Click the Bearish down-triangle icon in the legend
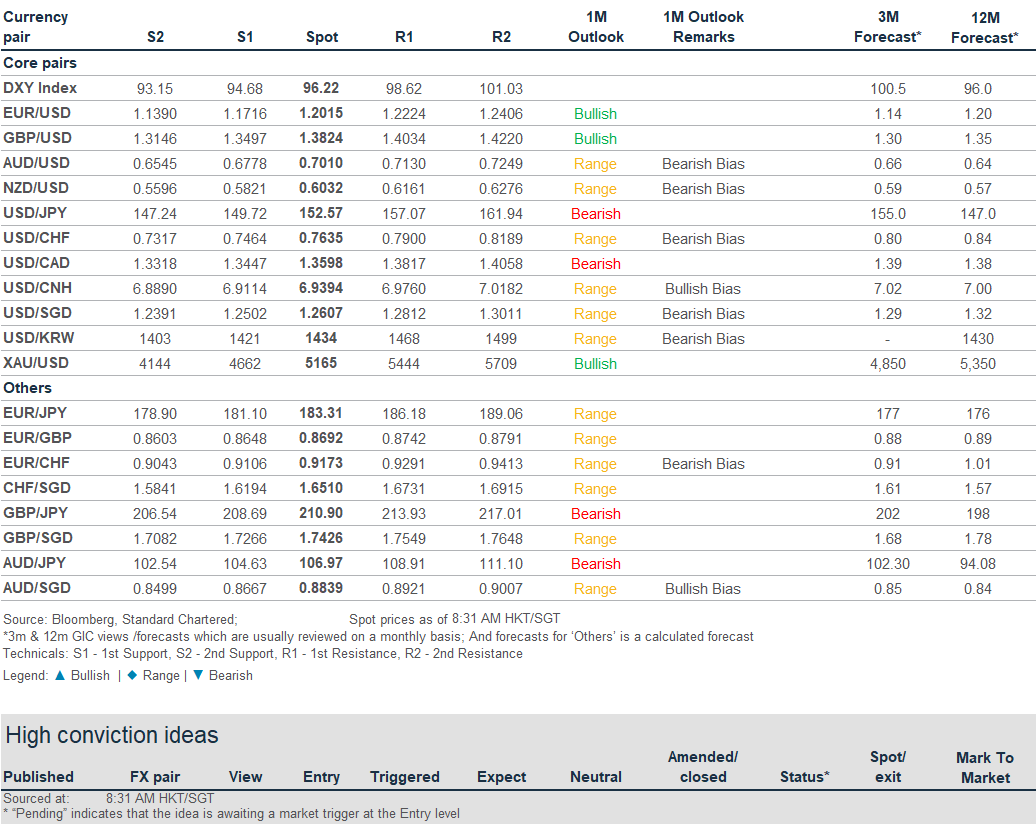Image resolution: width=1036 pixels, height=824 pixels. 197,675
